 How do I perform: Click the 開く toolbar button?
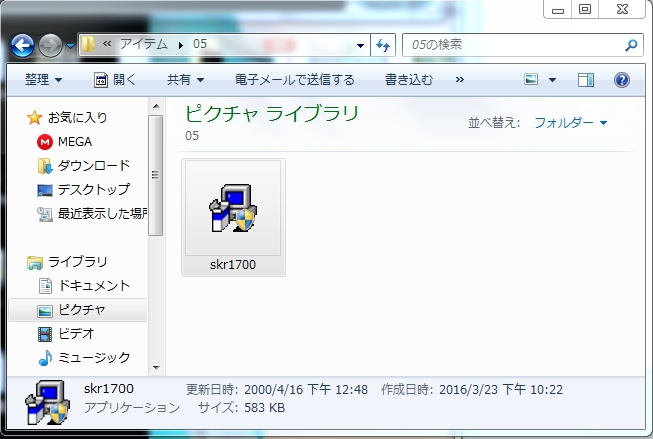click(115, 79)
